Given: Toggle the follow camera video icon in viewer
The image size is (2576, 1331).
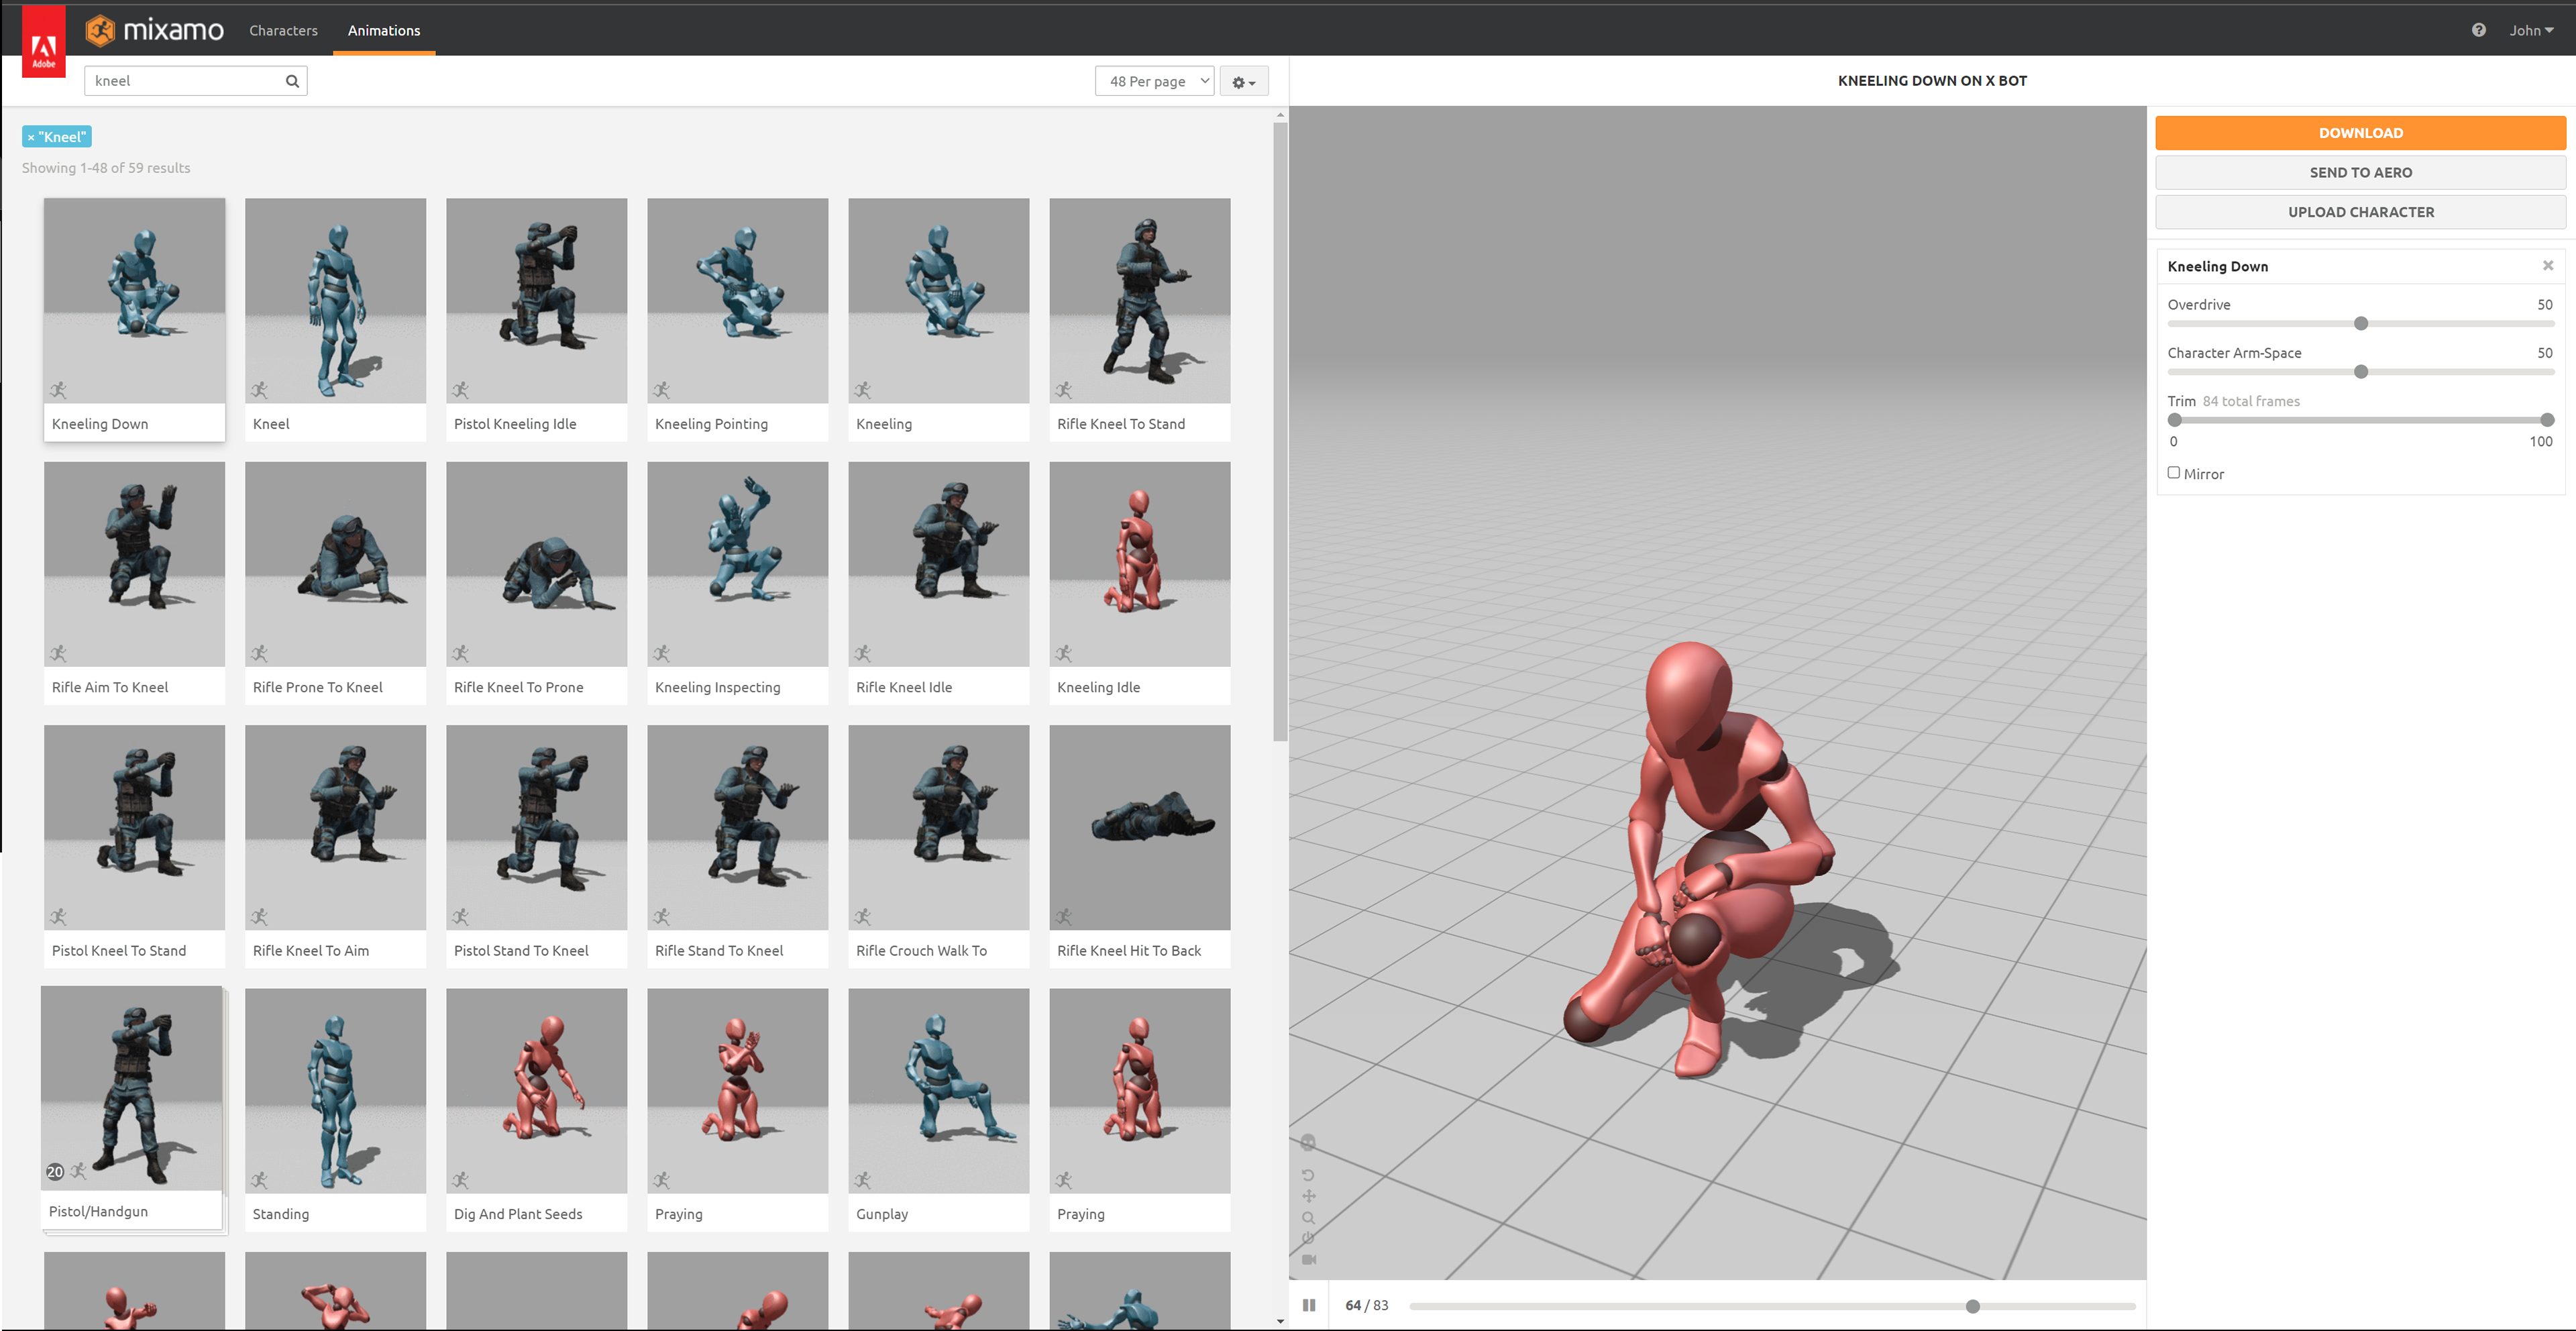Looking at the screenshot, I should pos(1309,1259).
